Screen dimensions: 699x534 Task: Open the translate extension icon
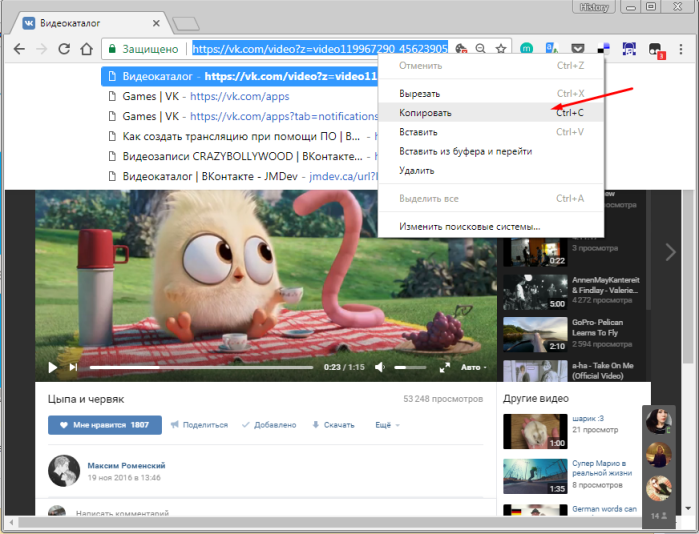pyautogui.click(x=552, y=48)
